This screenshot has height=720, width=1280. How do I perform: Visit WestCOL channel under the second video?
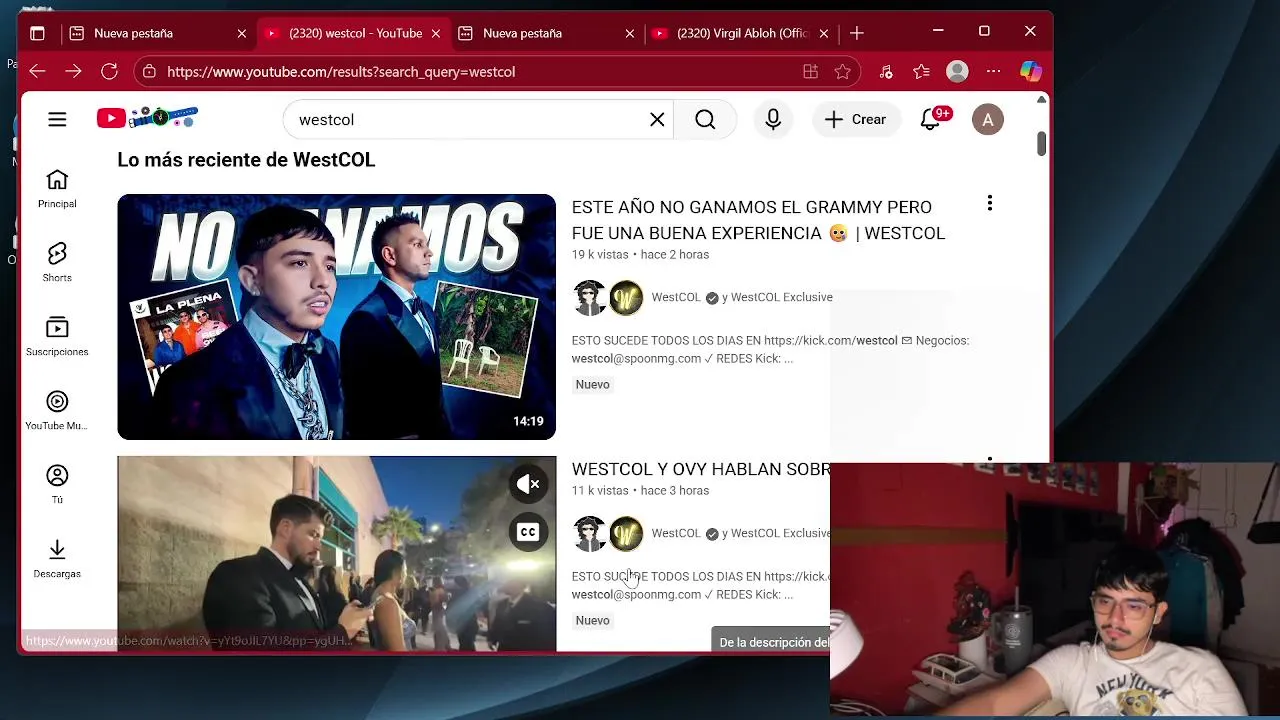point(676,533)
